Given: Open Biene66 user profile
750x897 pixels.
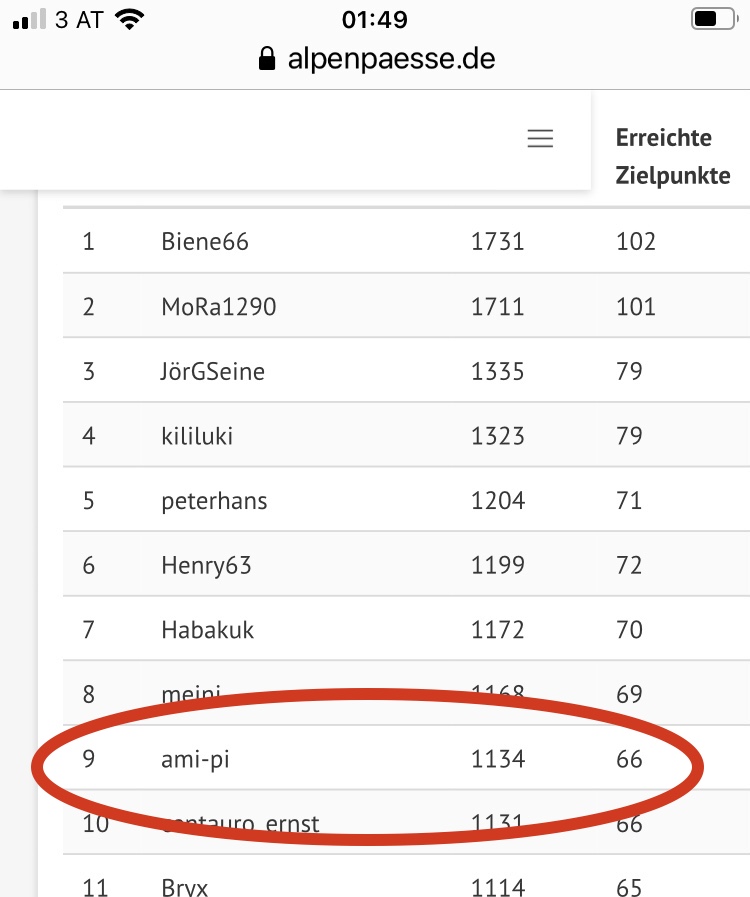Looking at the screenshot, I should coord(205,241).
